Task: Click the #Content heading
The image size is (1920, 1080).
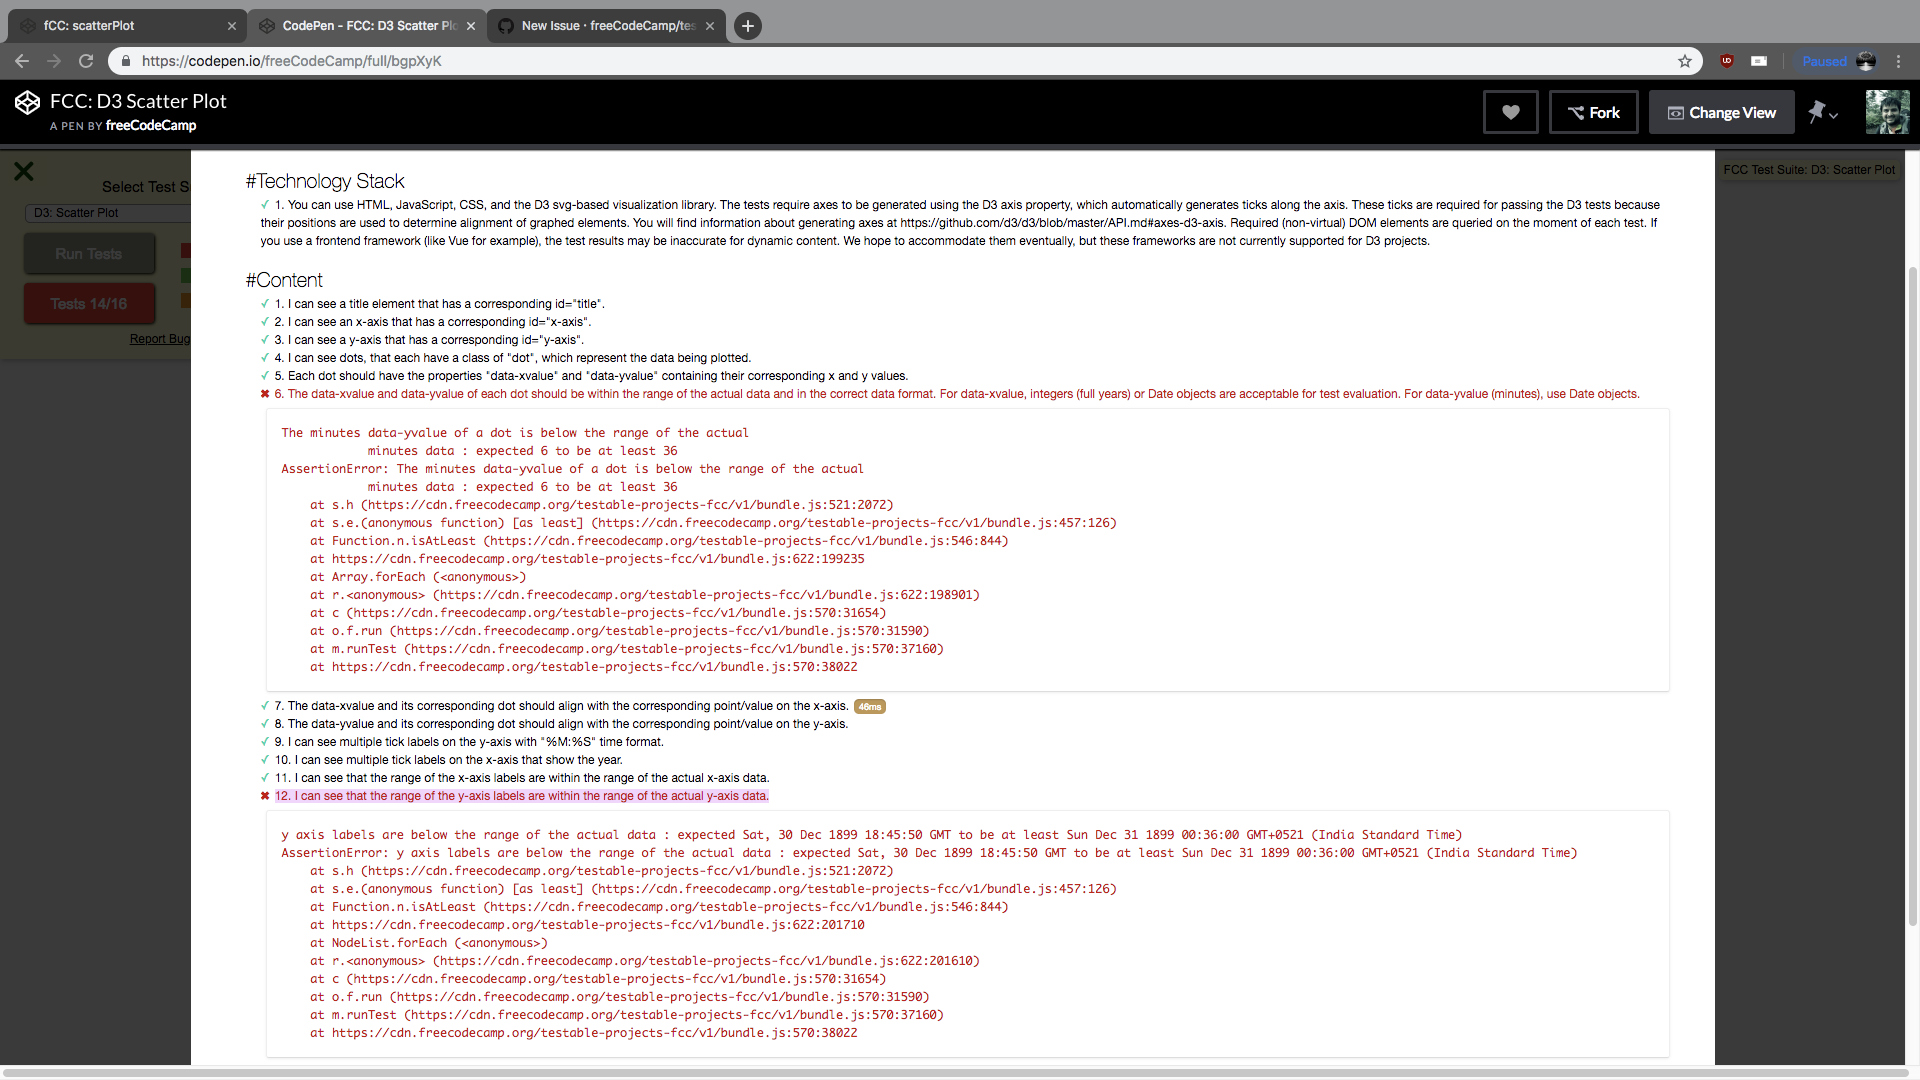Action: pos(284,280)
